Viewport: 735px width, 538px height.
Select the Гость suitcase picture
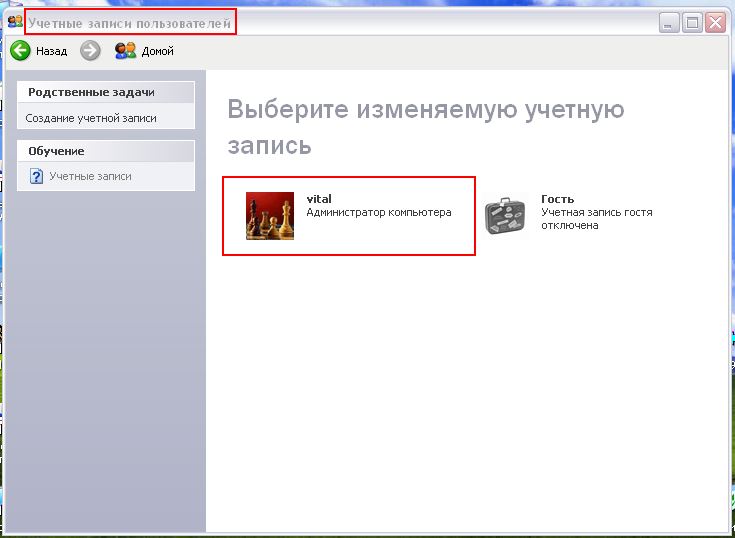pyautogui.click(x=505, y=216)
